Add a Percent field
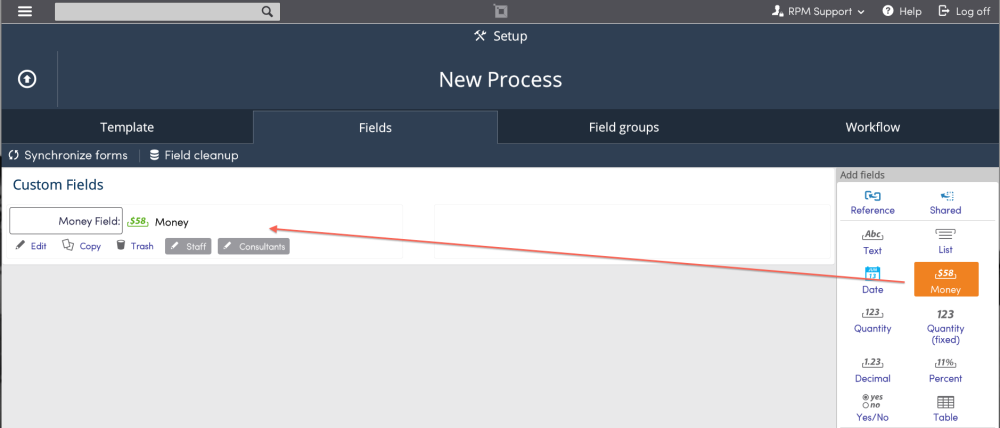The image size is (1000, 428). pos(945,371)
